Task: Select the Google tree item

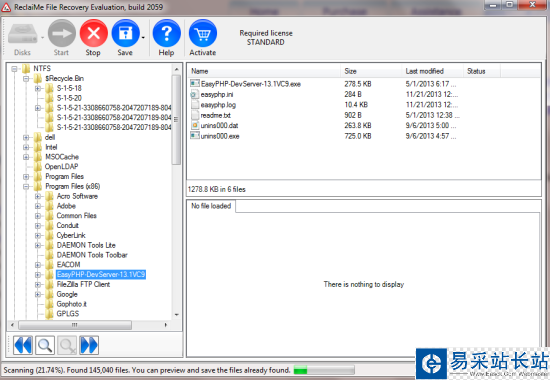Action: [x=67, y=294]
